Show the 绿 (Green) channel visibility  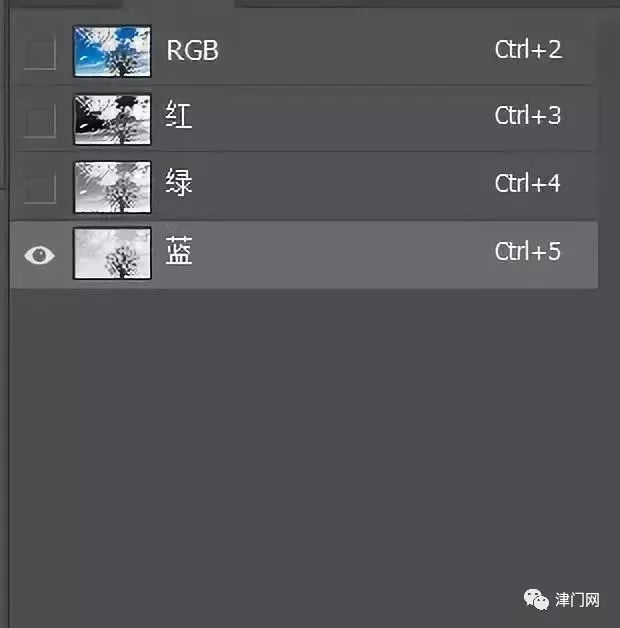pyautogui.click(x=39, y=187)
